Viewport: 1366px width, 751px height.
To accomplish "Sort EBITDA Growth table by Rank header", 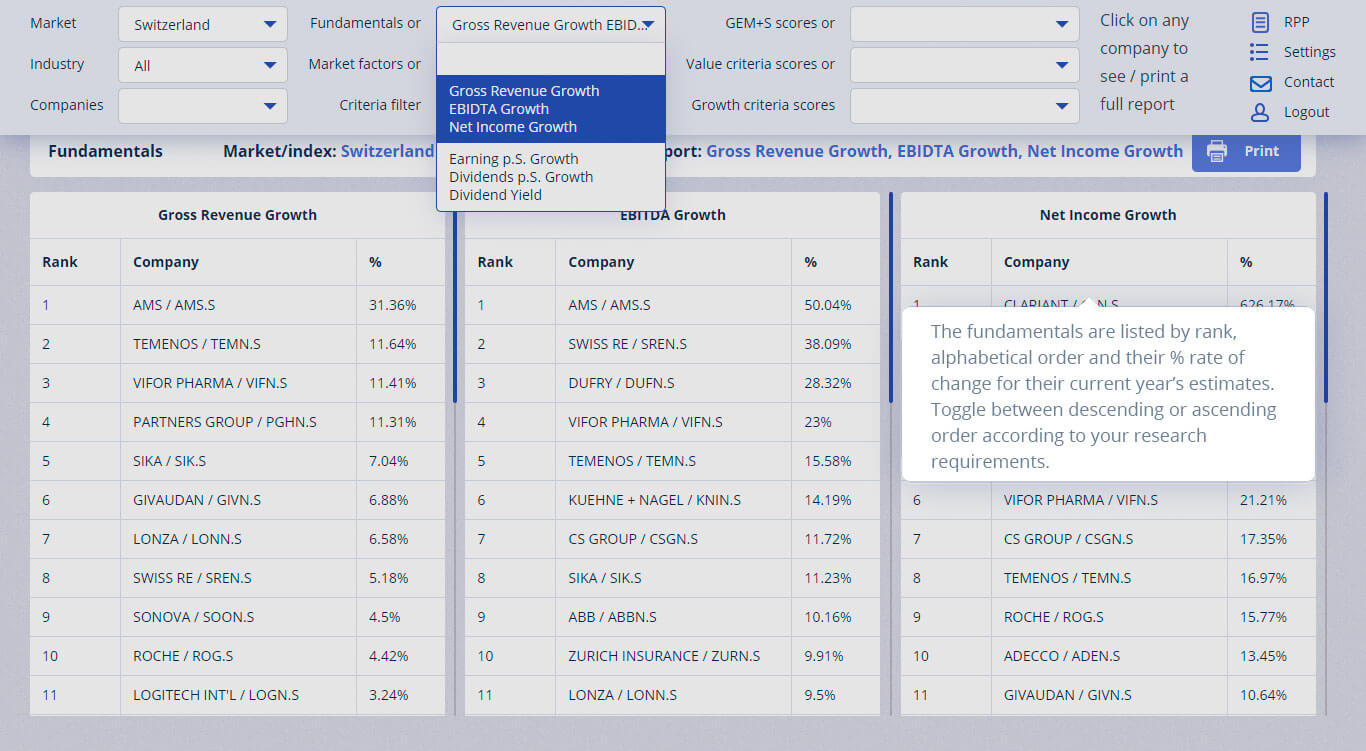I will coord(495,262).
